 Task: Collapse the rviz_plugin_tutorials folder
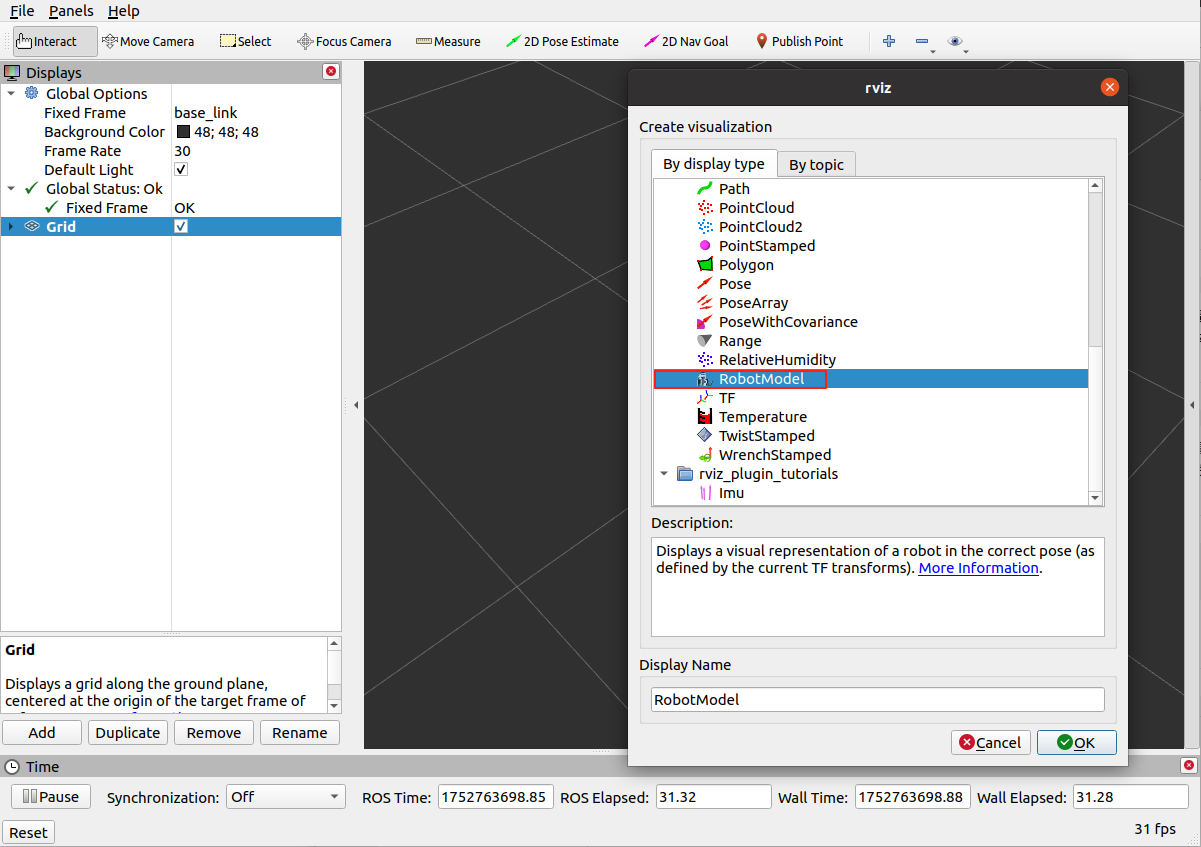664,473
